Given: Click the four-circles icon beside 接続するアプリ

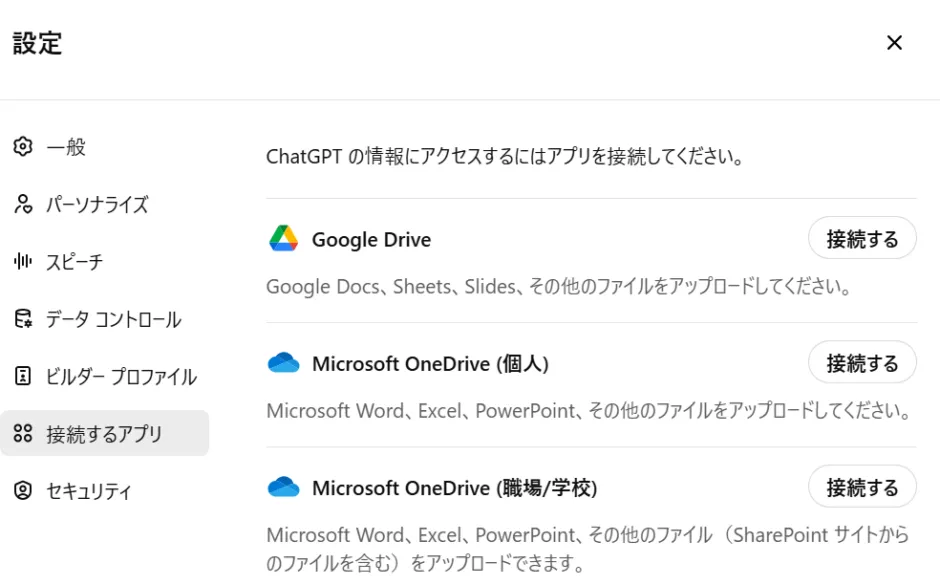Looking at the screenshot, I should tap(23, 433).
